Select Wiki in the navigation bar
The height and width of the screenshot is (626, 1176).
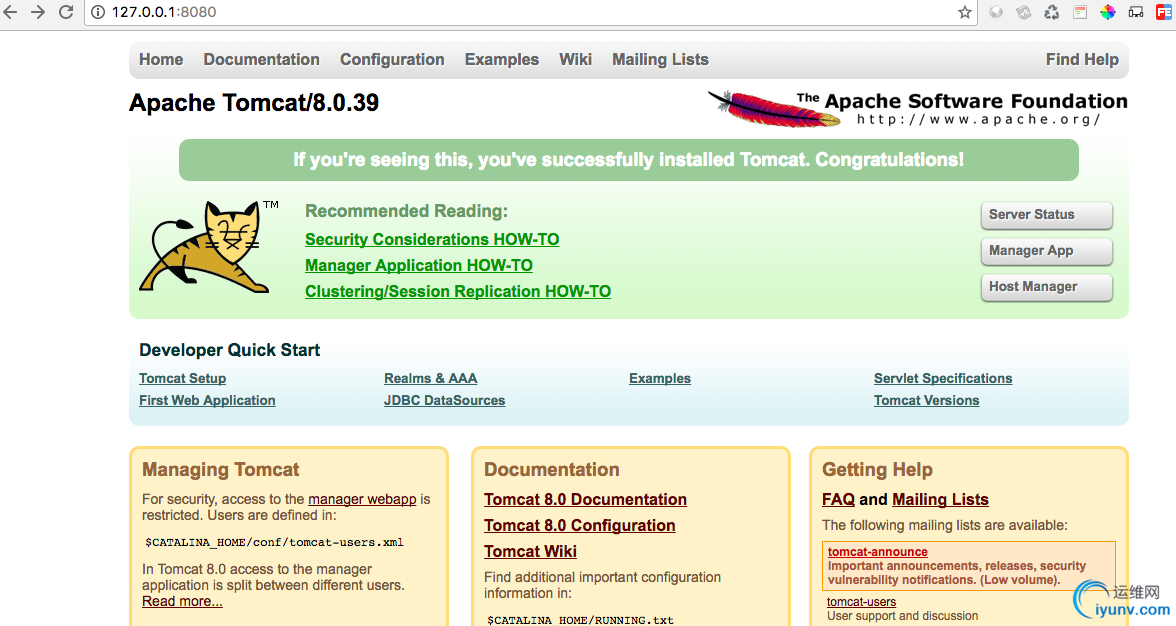(575, 60)
